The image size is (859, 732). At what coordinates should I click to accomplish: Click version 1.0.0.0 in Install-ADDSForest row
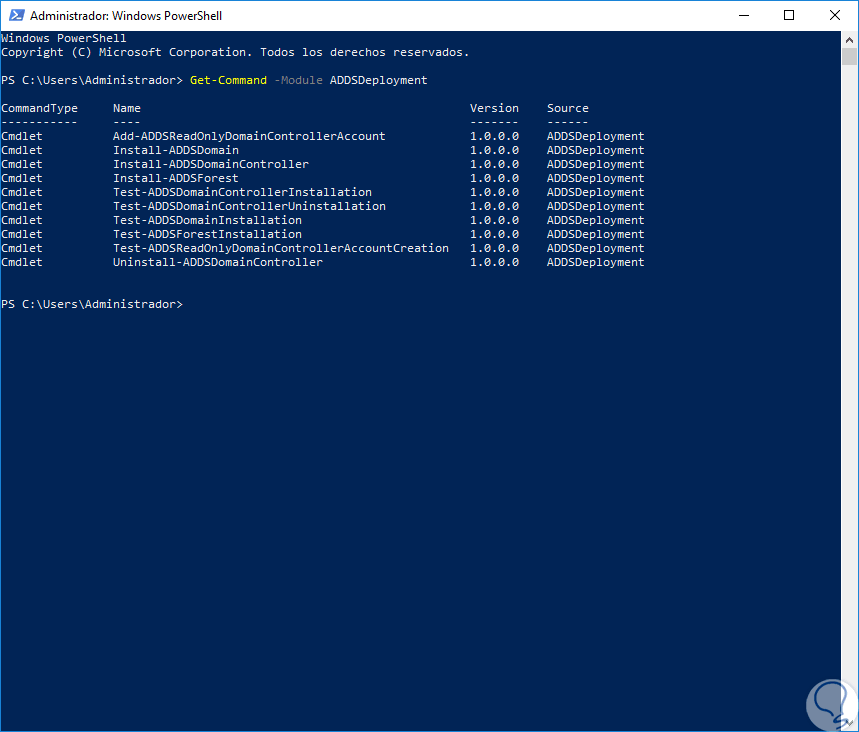click(494, 178)
